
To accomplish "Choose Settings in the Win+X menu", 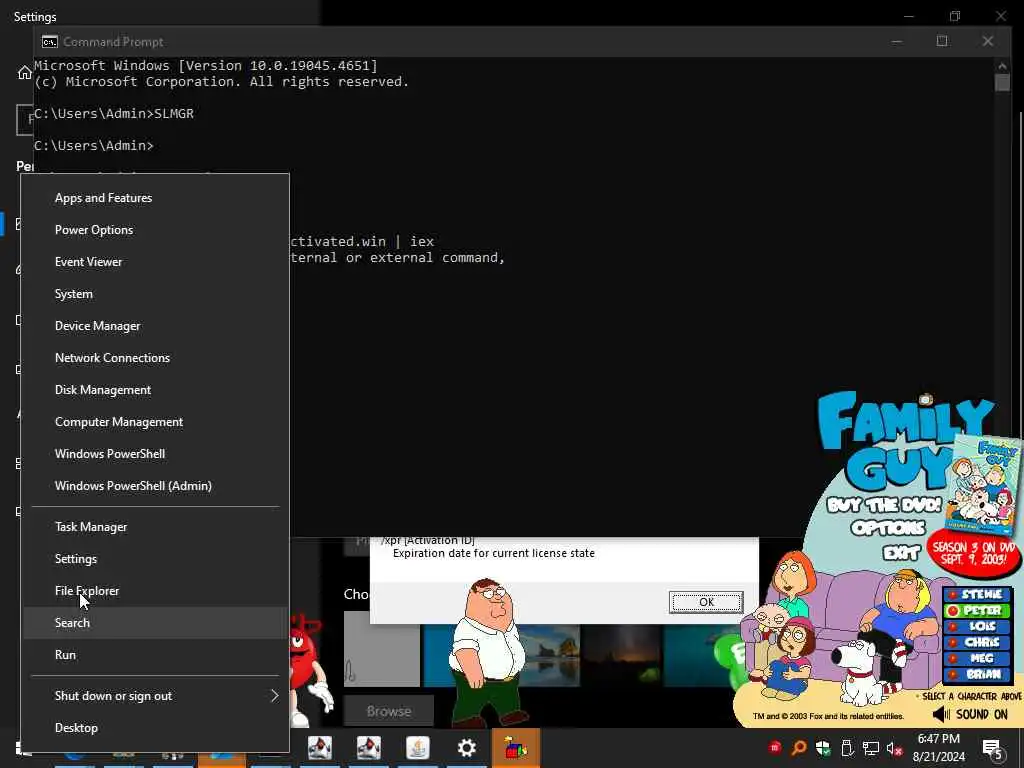I will point(155,559).
